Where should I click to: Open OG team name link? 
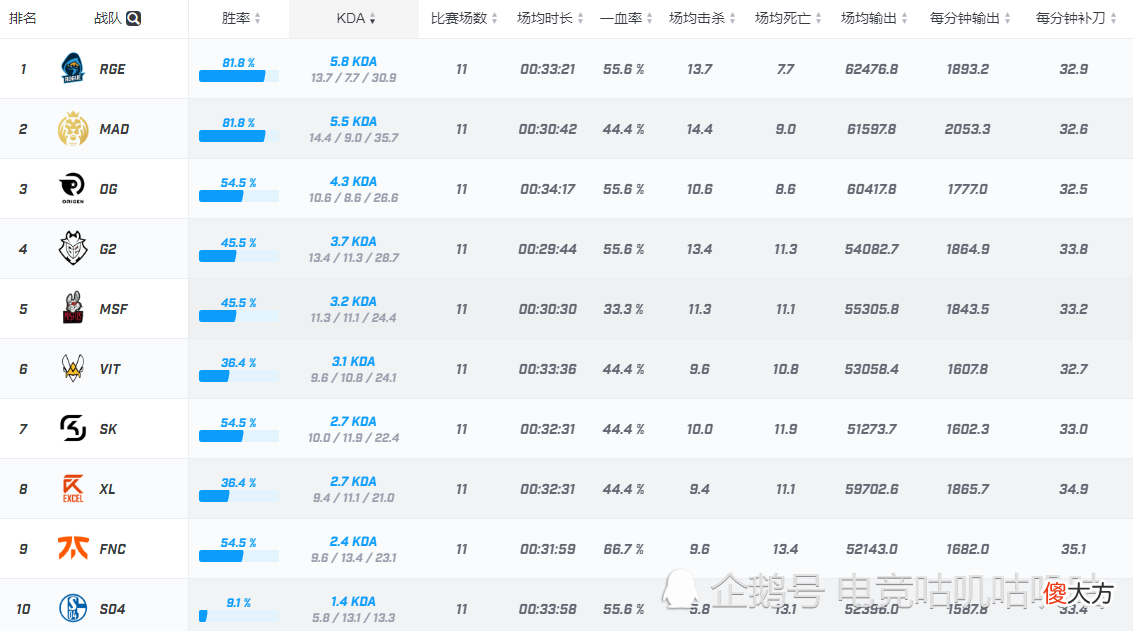pos(108,189)
